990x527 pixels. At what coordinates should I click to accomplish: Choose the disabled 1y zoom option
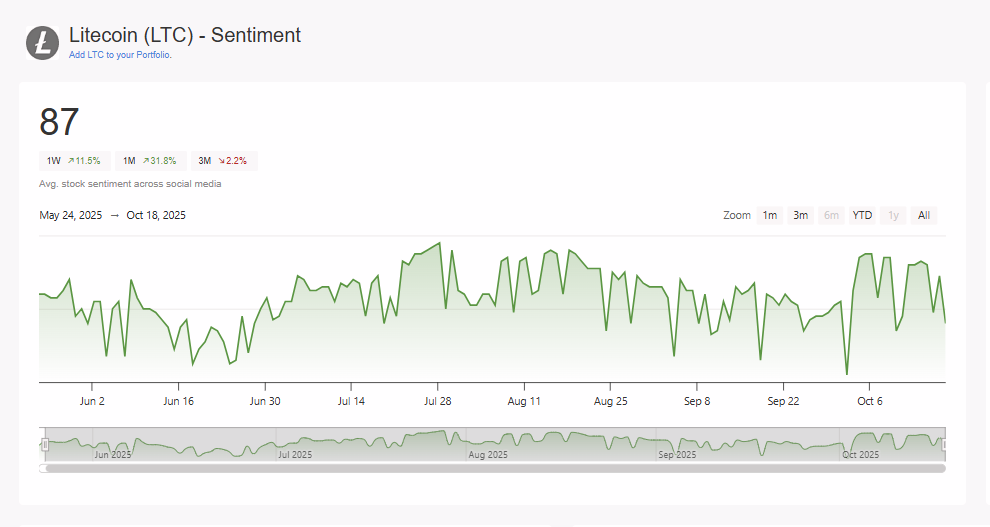point(893,215)
